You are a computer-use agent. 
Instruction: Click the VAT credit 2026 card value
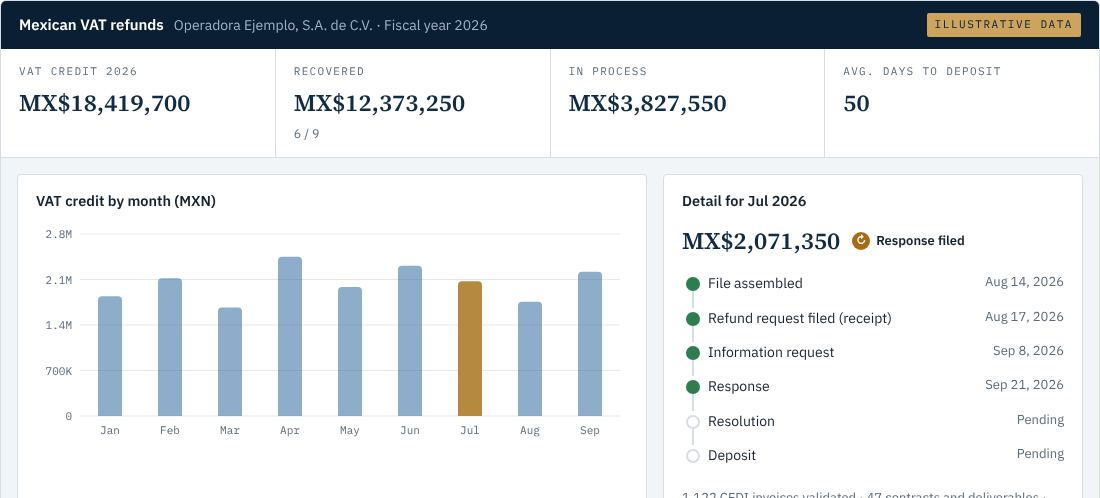pos(105,103)
